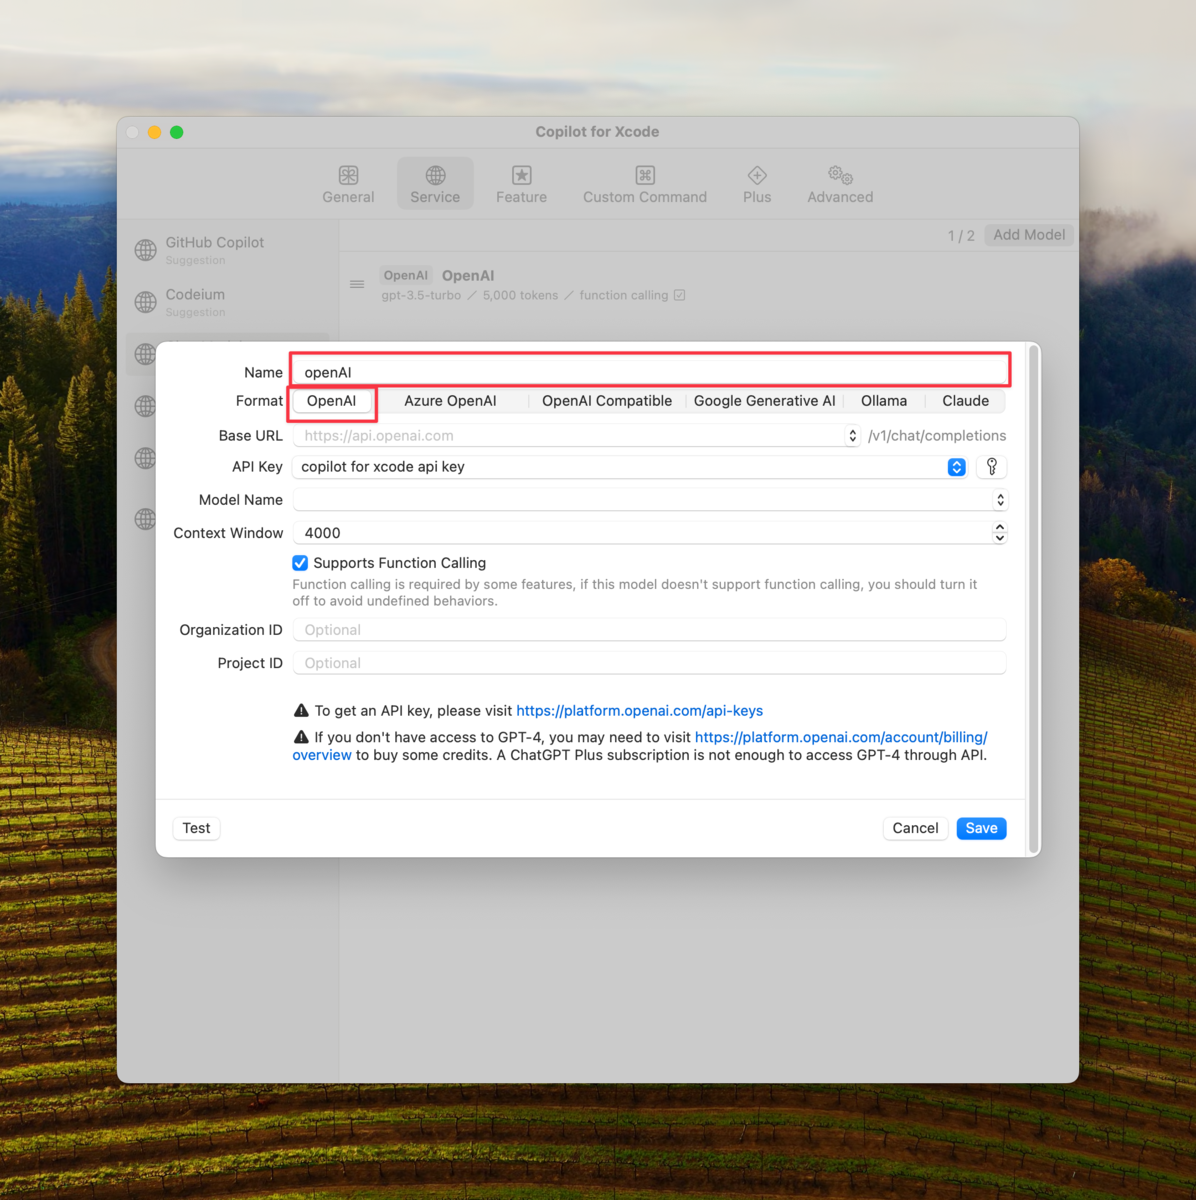The image size is (1196, 1200).
Task: Open the API Key dropdown
Action: coord(630,467)
